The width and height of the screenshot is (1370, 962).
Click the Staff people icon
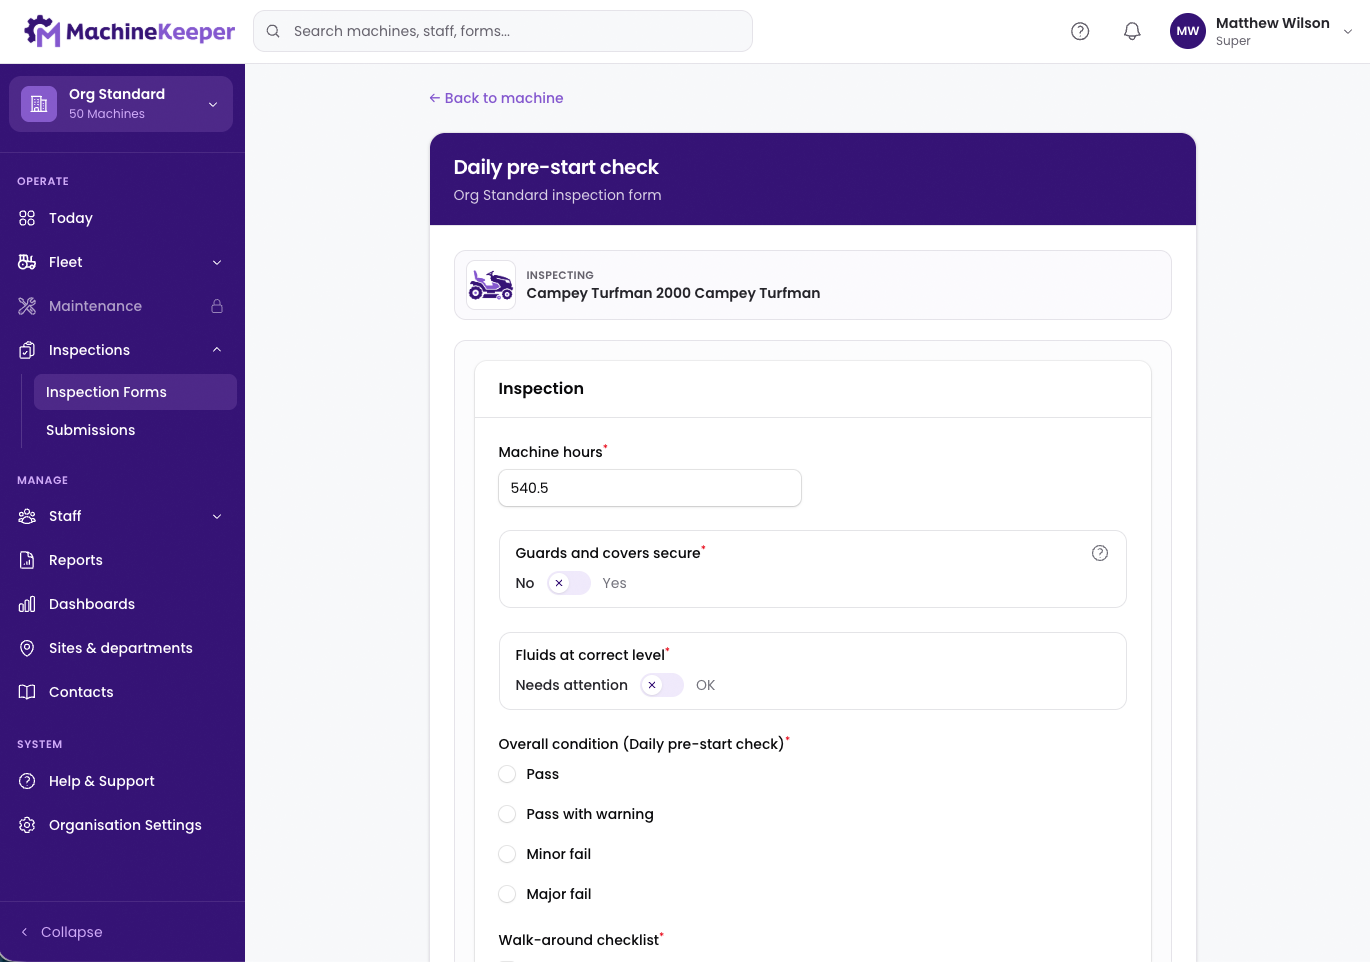point(27,516)
